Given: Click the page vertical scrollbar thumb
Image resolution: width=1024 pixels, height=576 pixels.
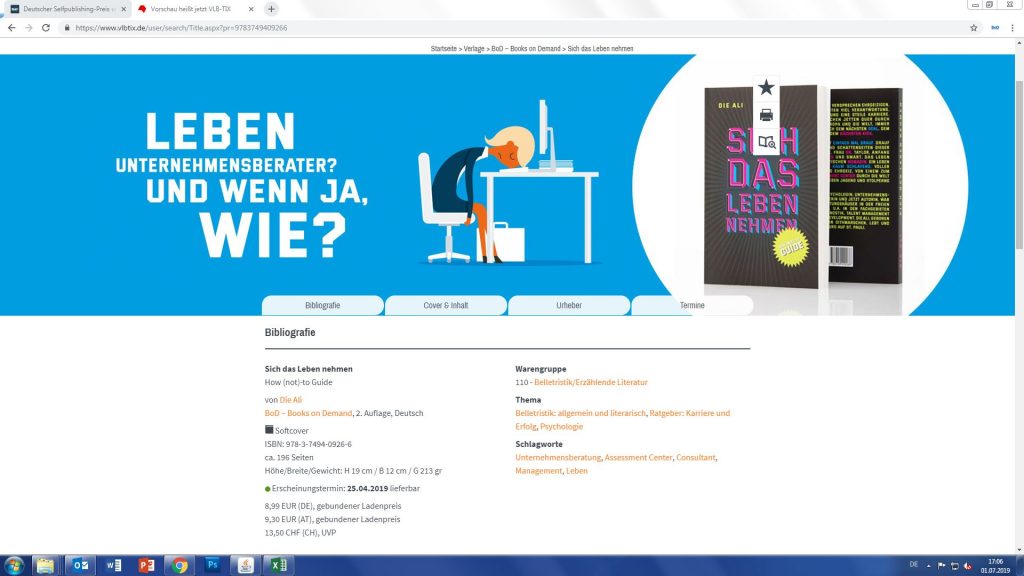Looking at the screenshot, I should [1019, 163].
